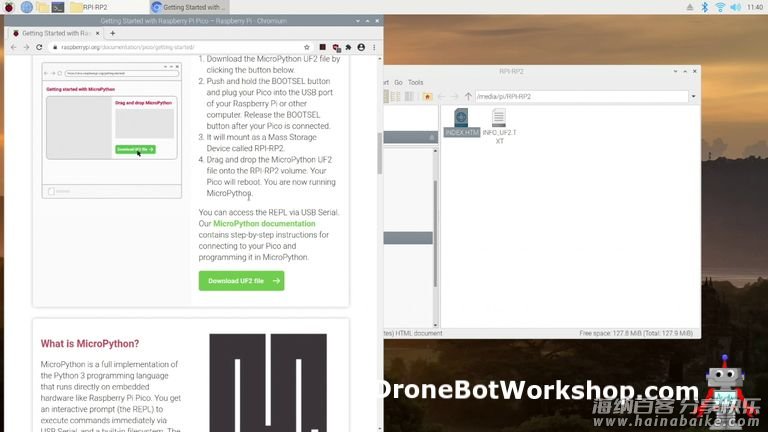Shade the Chromium window using title bar arrow
This screenshot has height=432, width=768.
coord(358,21)
